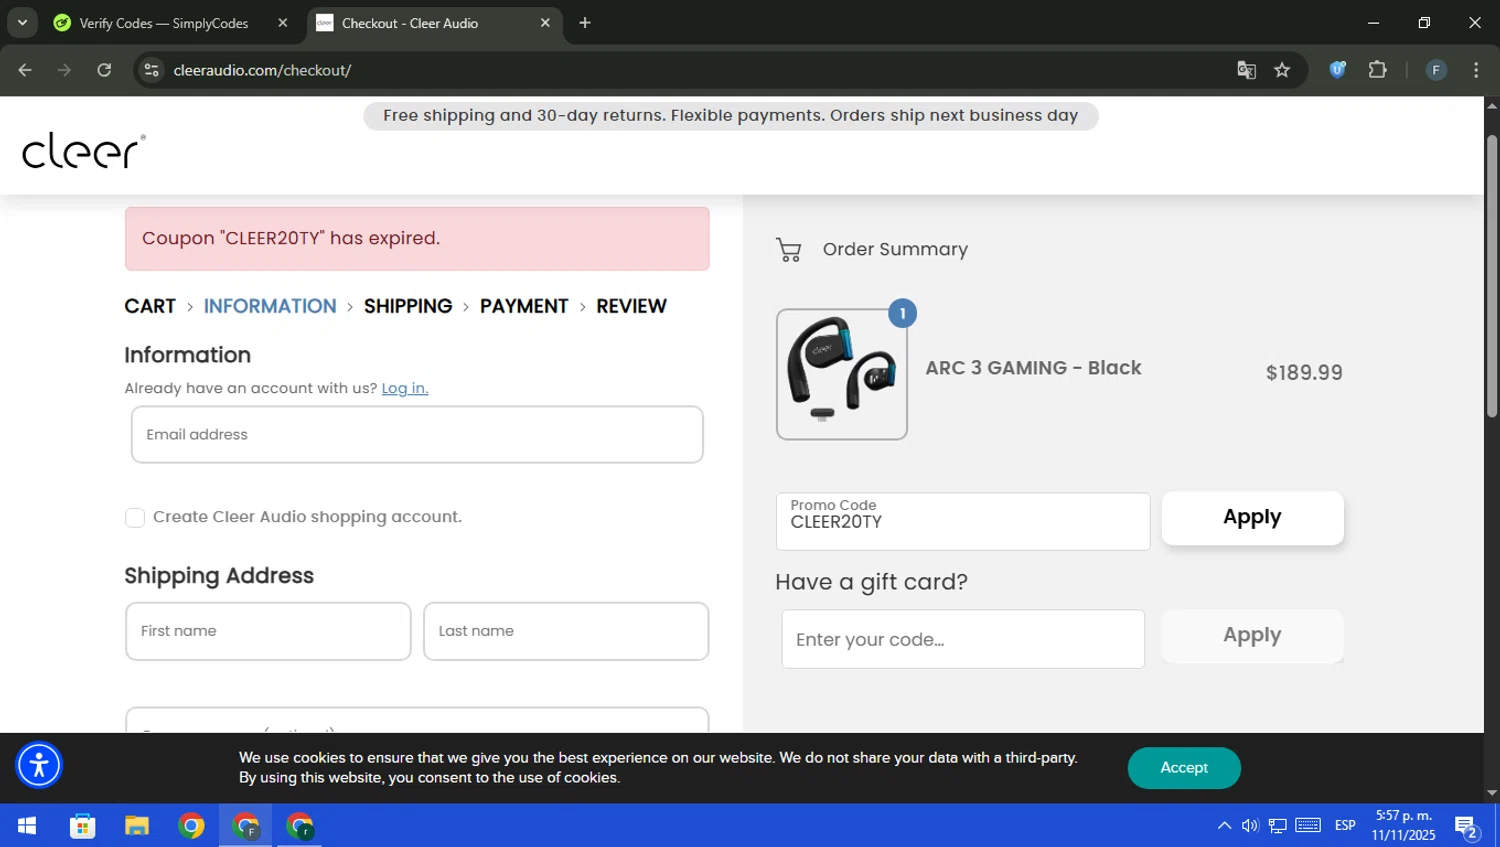Click the Order Summary heading
Screen dimensions: 1500x847
[x=895, y=249]
